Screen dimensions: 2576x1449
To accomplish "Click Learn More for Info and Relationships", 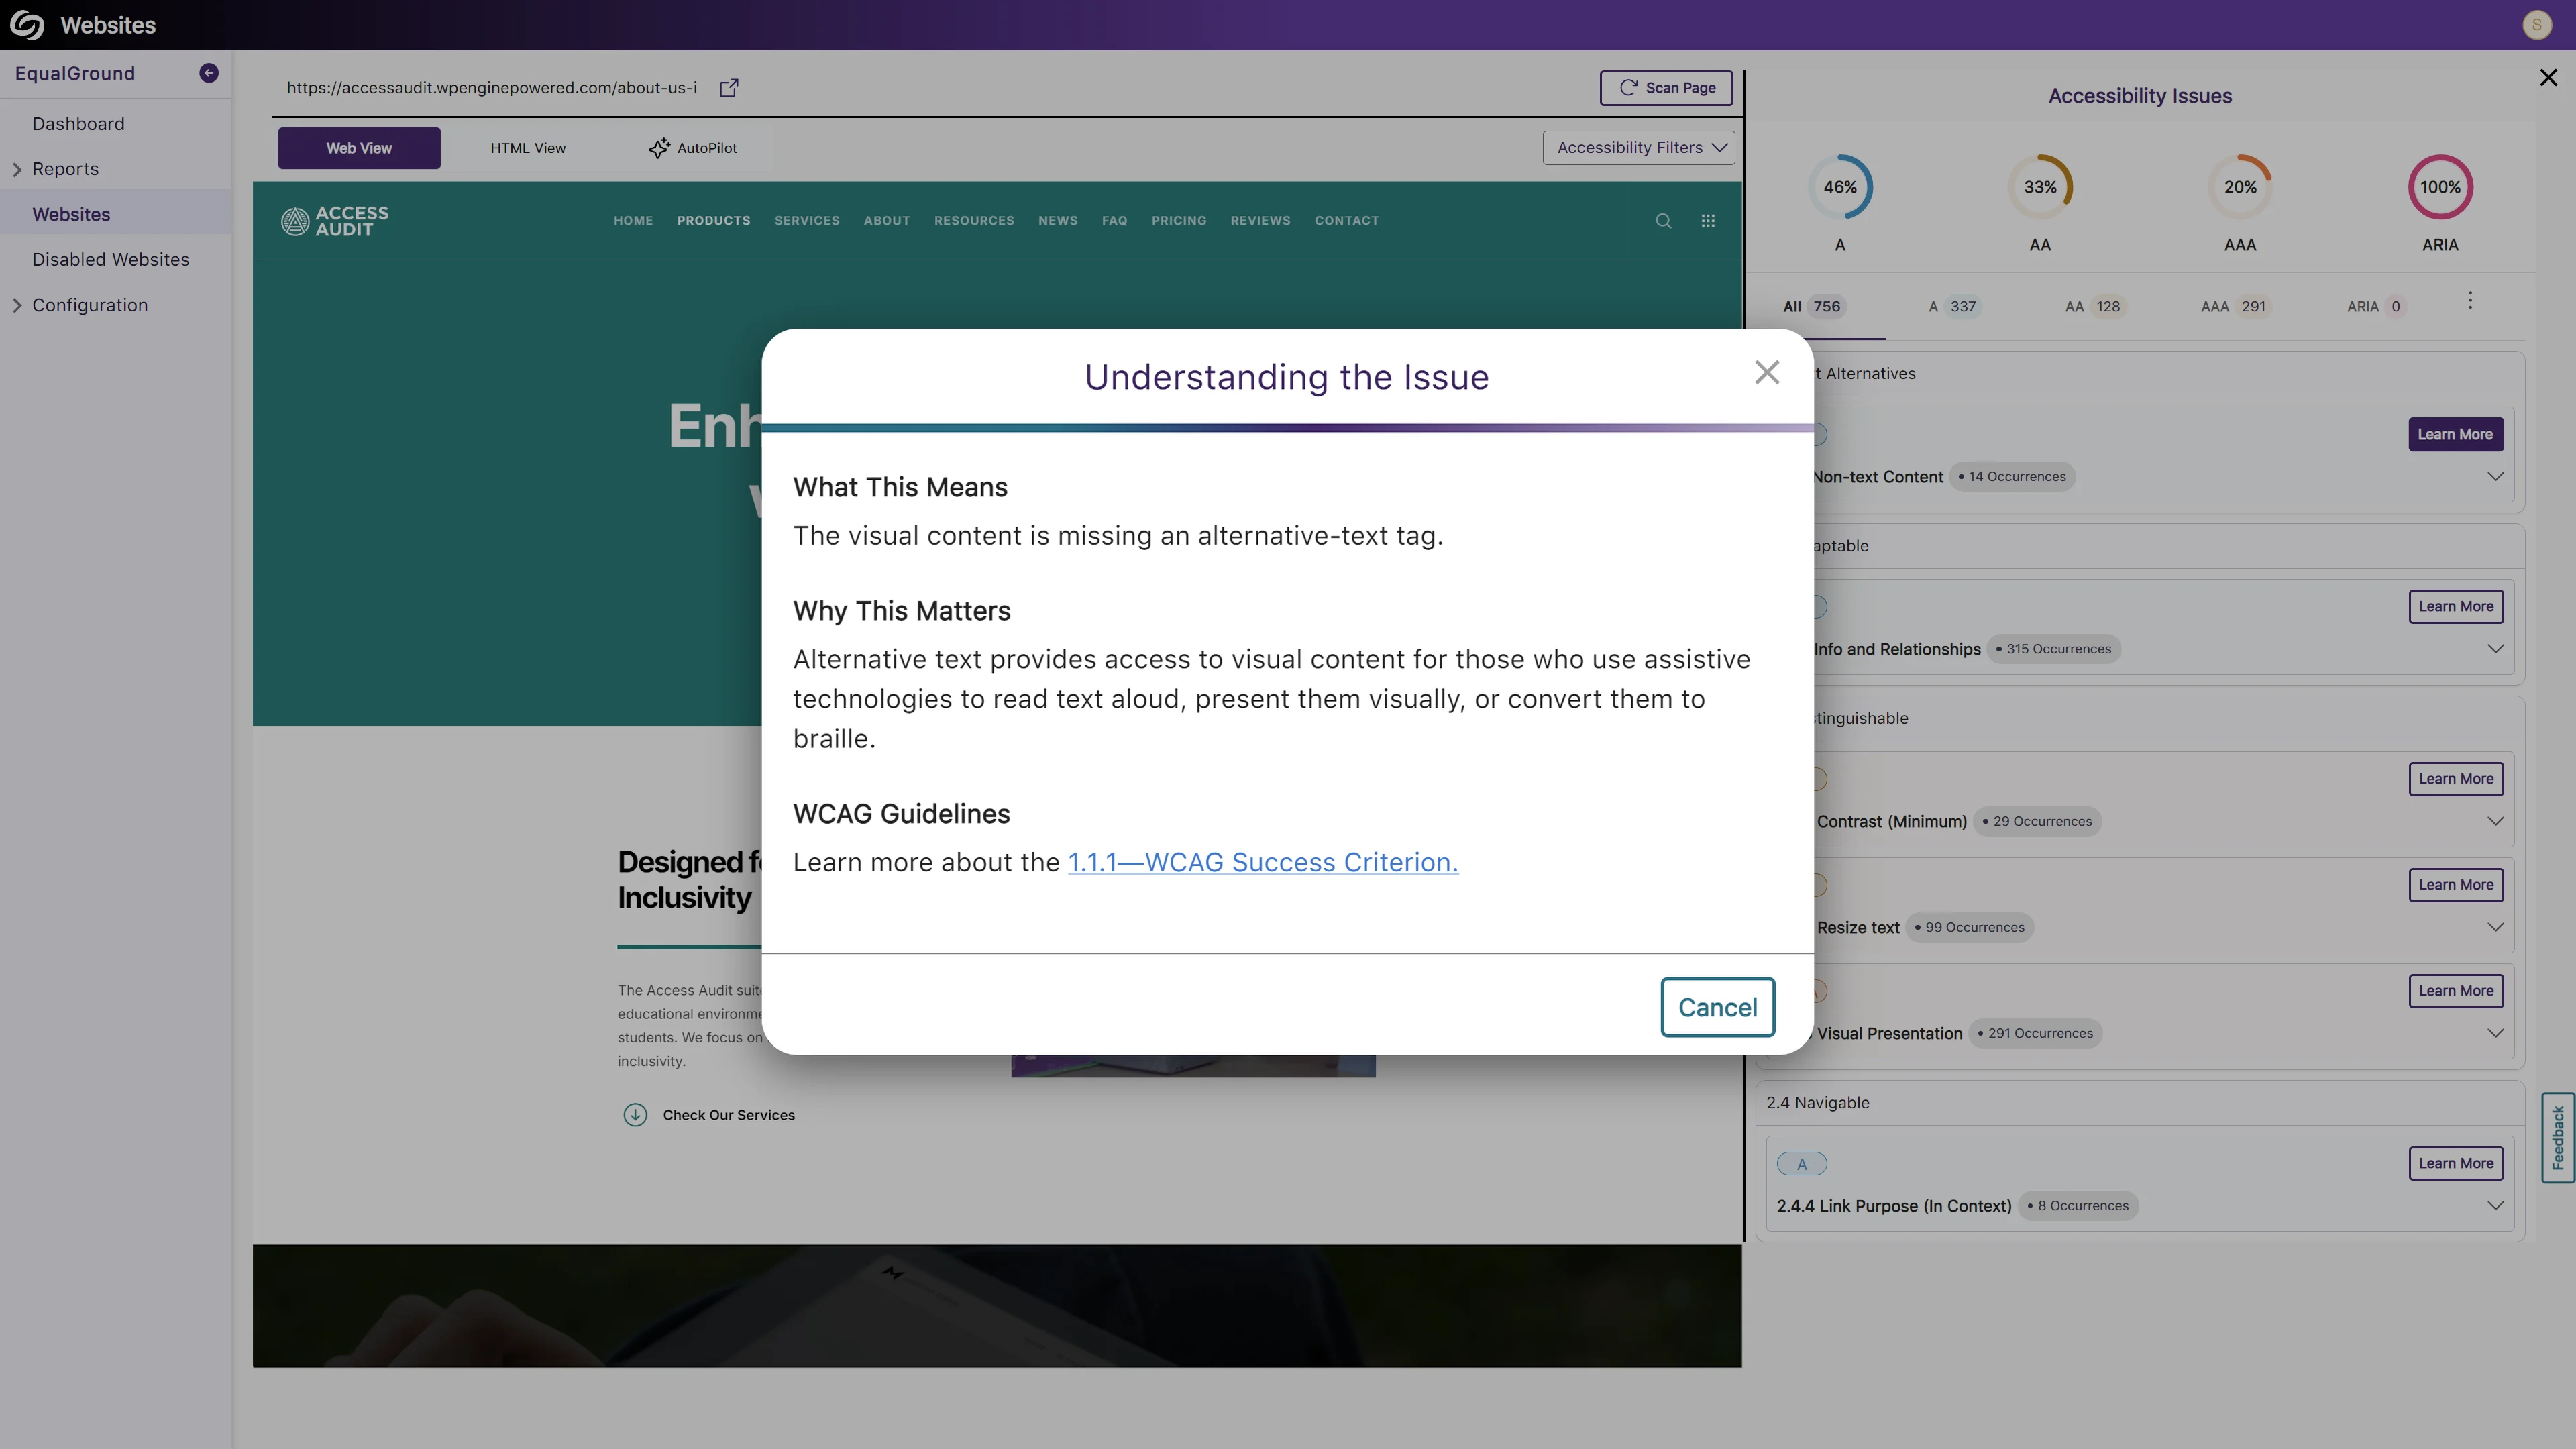I will [x=2455, y=607].
